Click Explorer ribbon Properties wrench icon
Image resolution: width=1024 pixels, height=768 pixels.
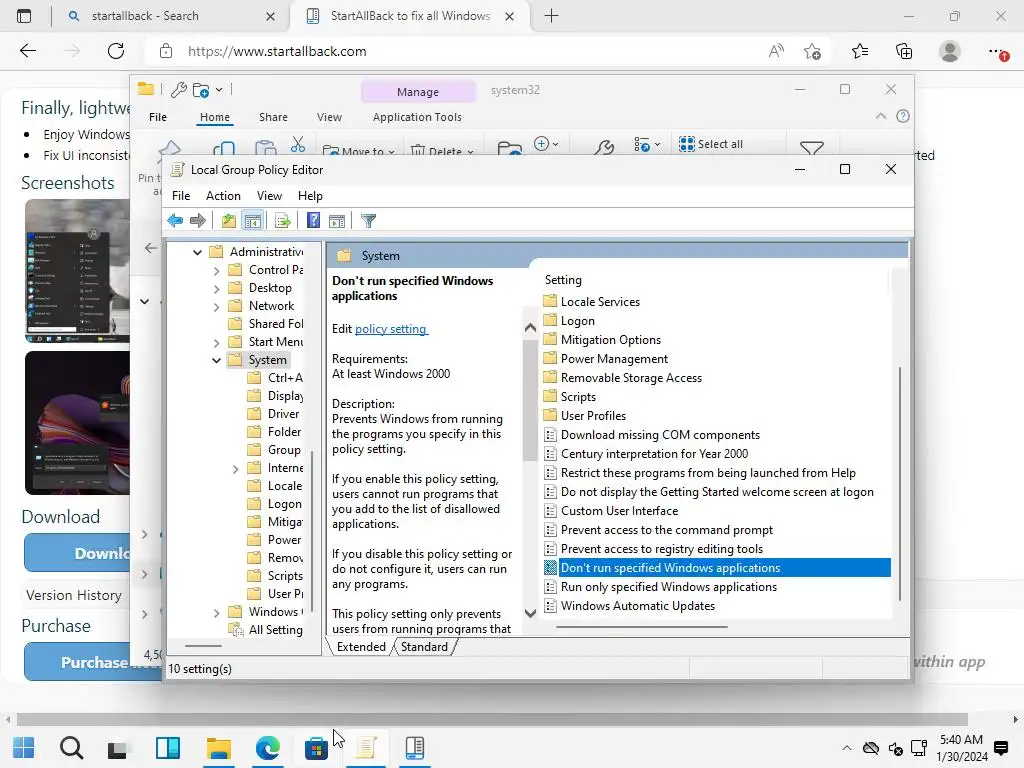click(x=604, y=147)
